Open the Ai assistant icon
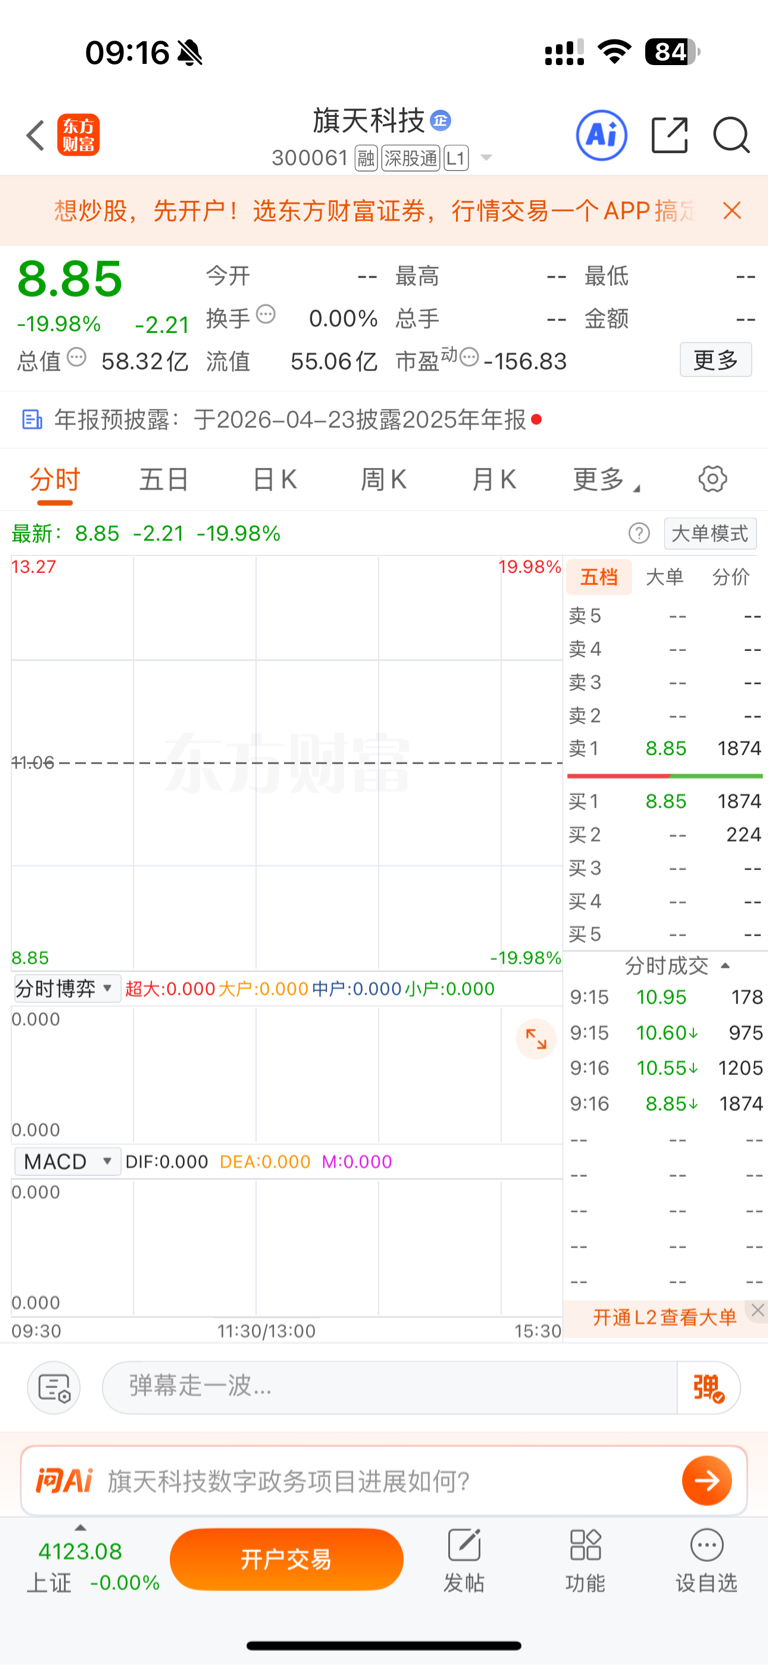This screenshot has width=768, height=1665. (x=602, y=135)
